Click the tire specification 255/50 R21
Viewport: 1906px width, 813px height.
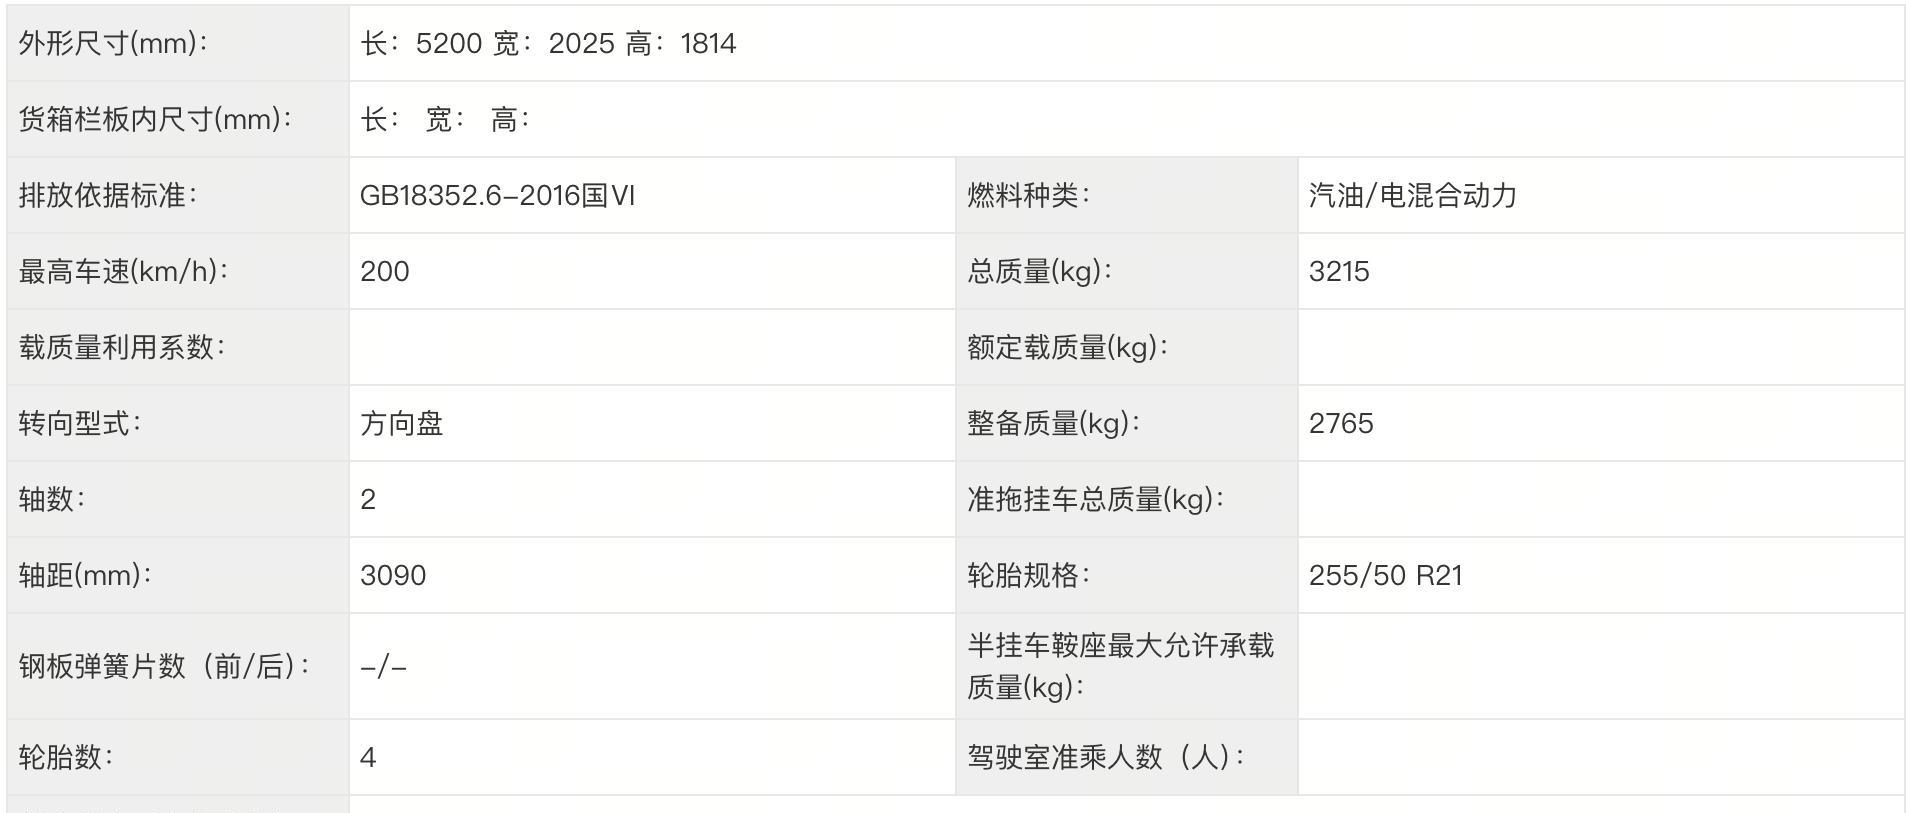pyautogui.click(x=1385, y=576)
